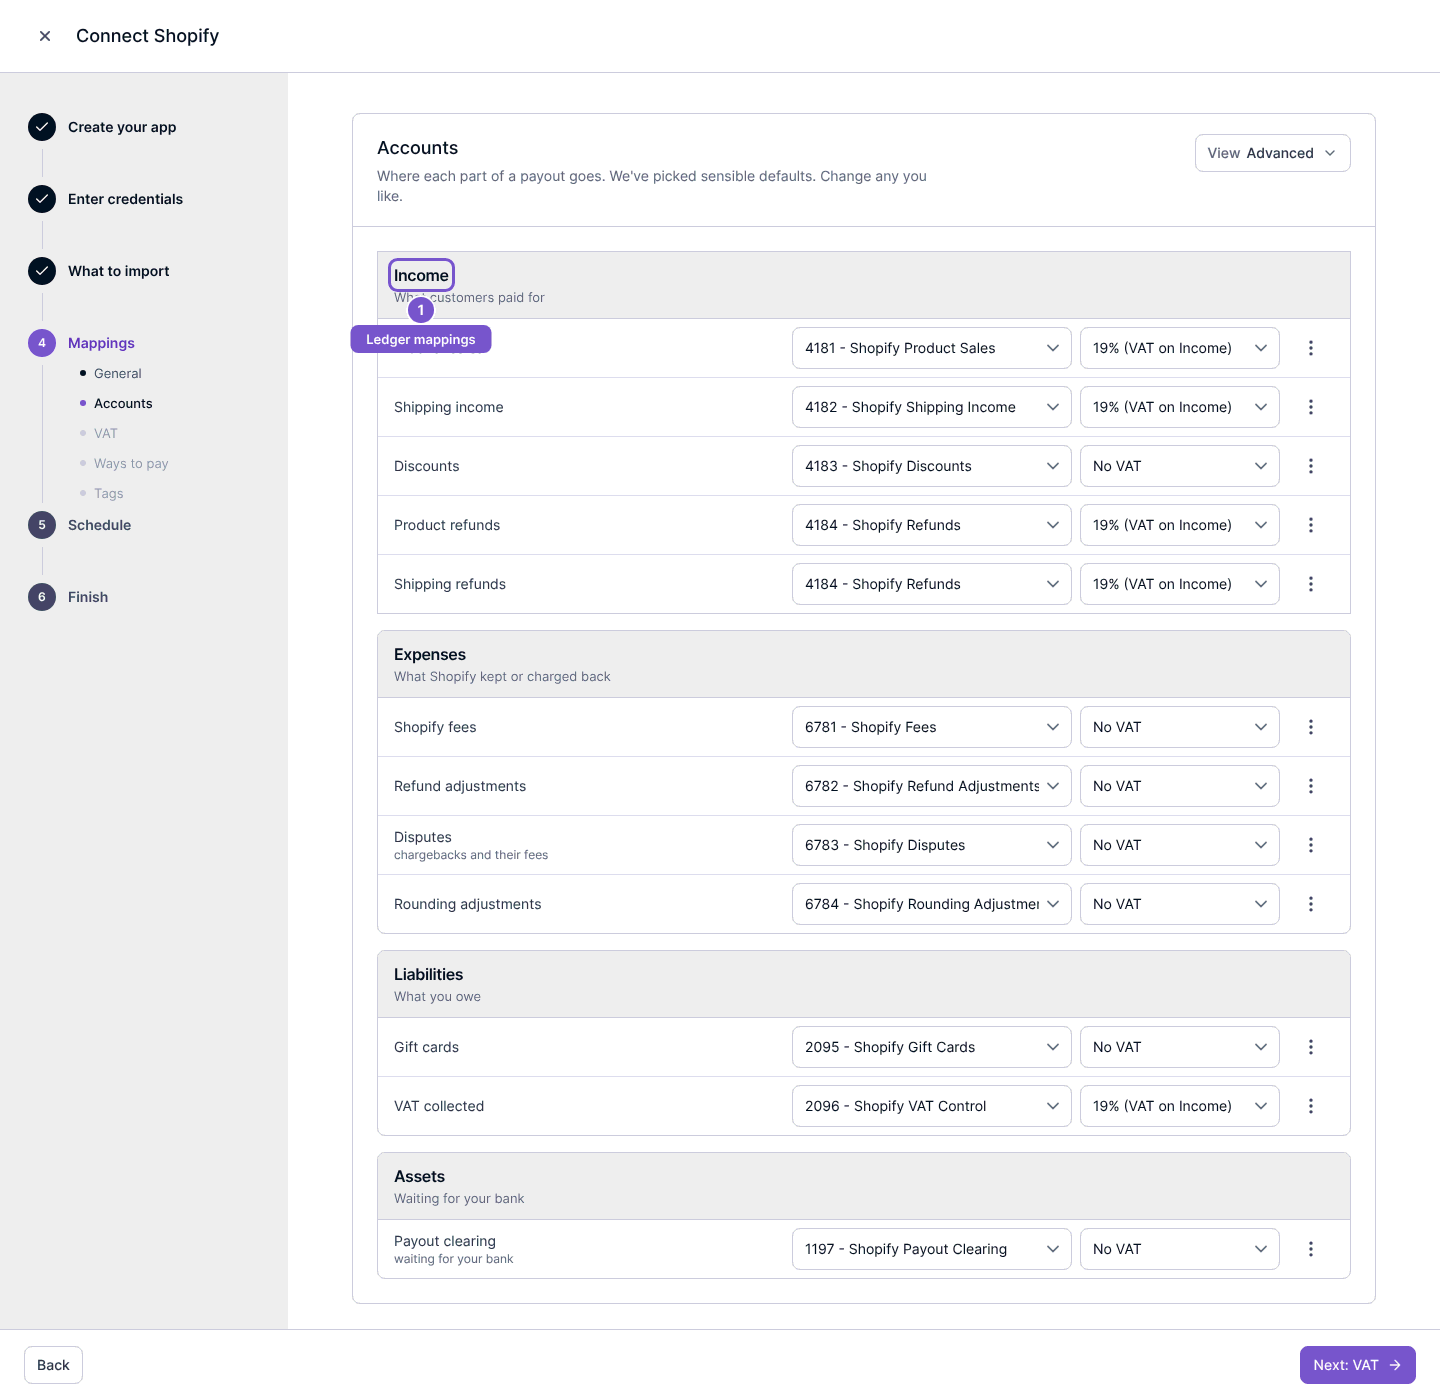
Task: Open the 2096 Shopify VAT Control dropdown
Action: (x=931, y=1106)
